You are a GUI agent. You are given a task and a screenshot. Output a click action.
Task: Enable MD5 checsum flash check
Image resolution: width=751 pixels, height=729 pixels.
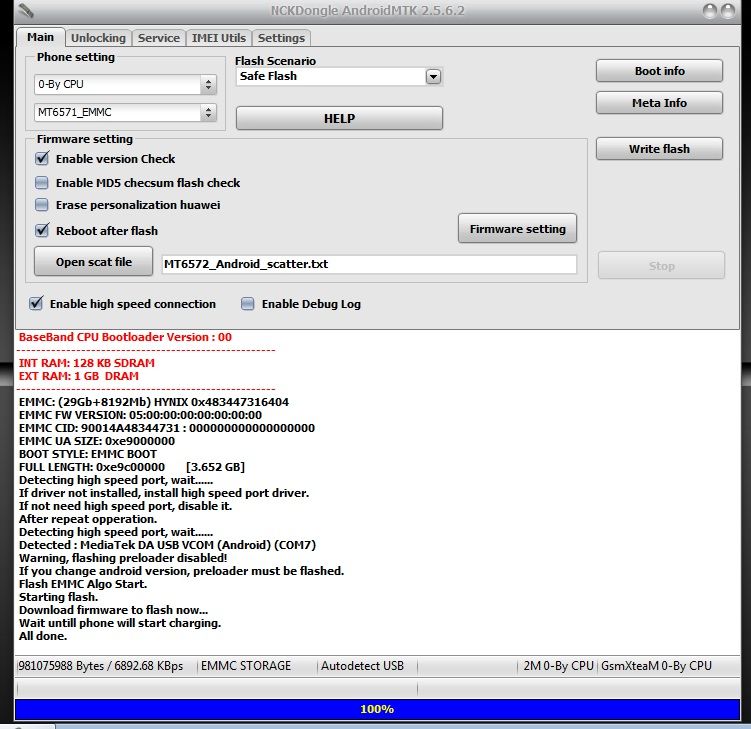tap(42, 182)
